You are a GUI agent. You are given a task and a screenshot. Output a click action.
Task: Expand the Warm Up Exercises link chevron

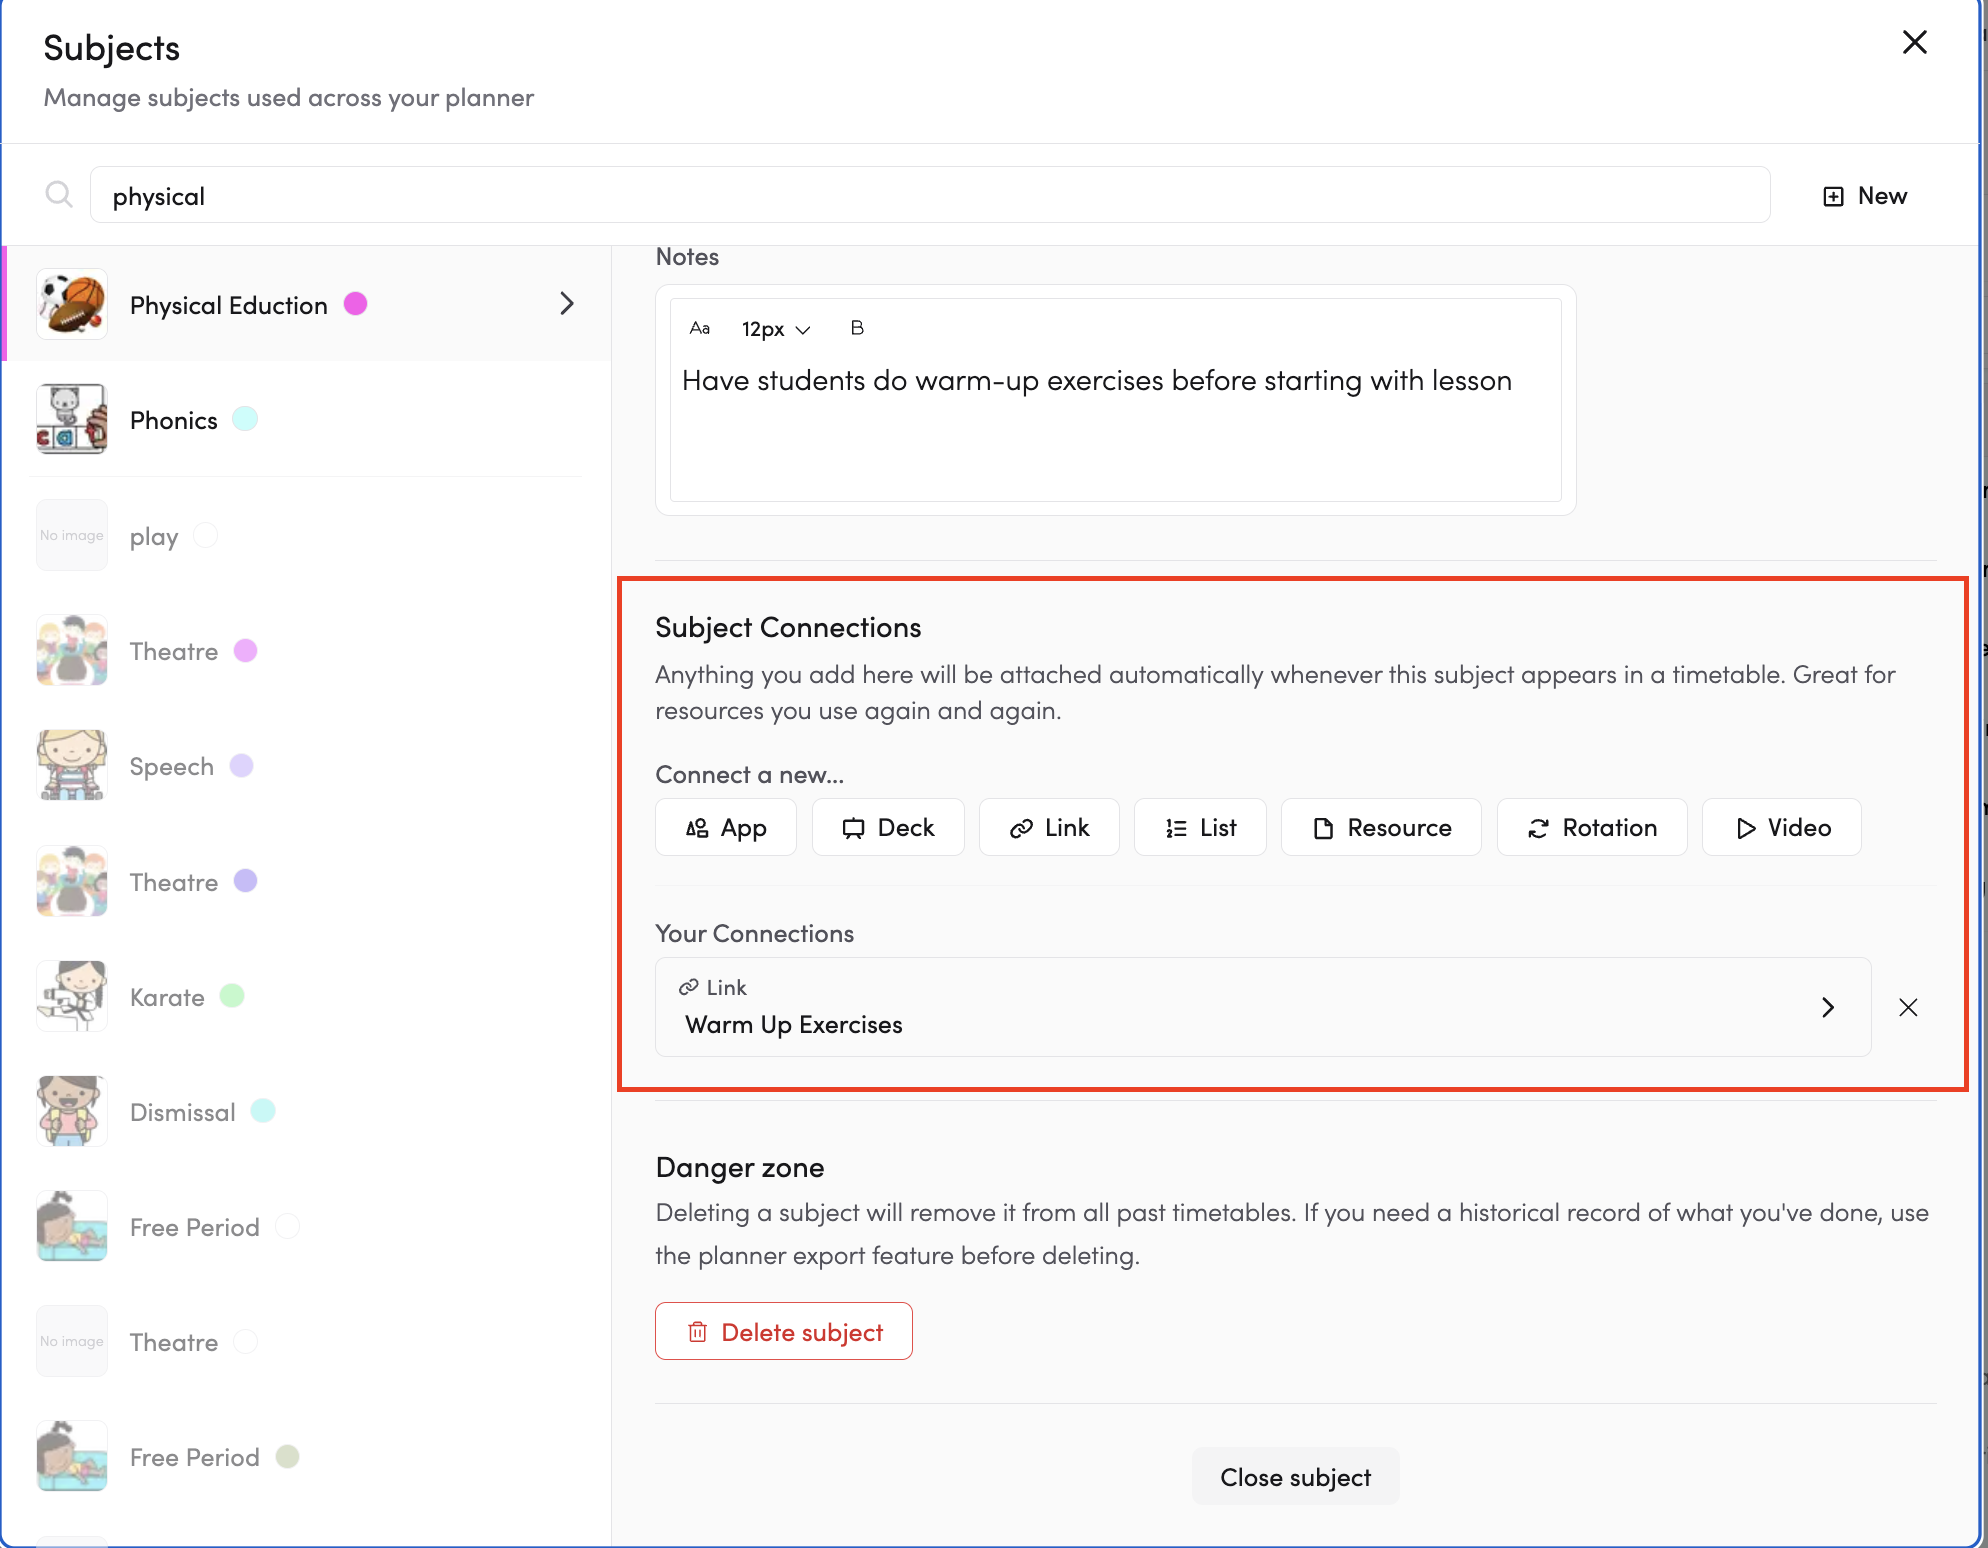click(1827, 1007)
